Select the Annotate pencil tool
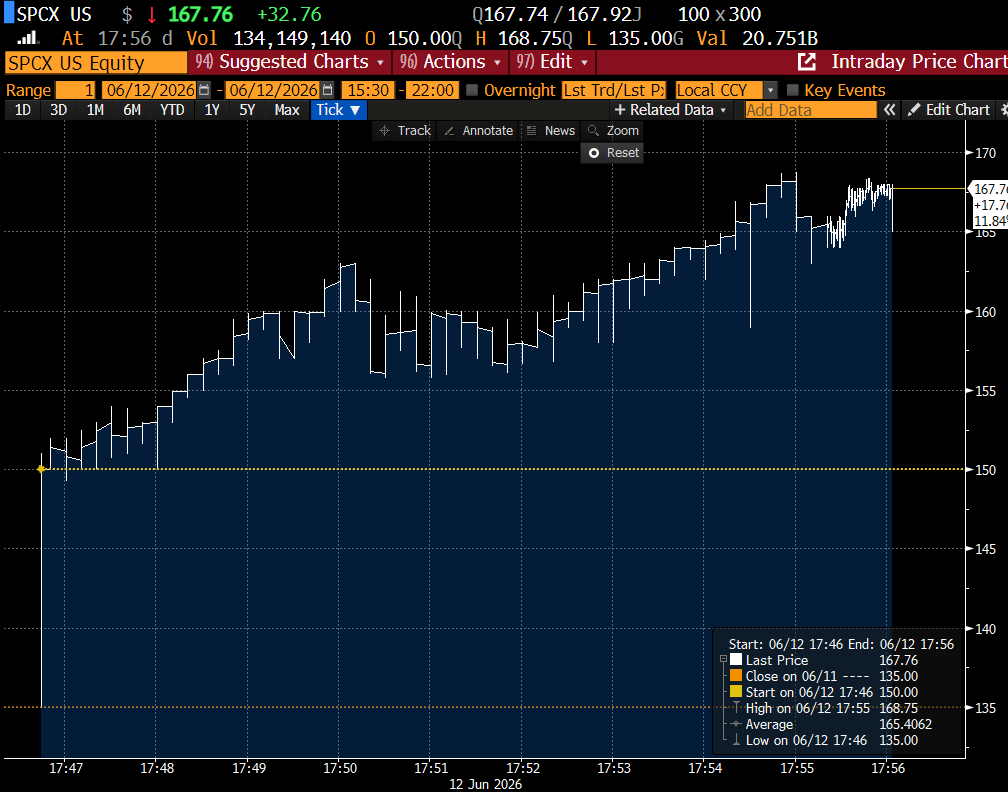Image resolution: width=1008 pixels, height=792 pixels. click(x=479, y=130)
